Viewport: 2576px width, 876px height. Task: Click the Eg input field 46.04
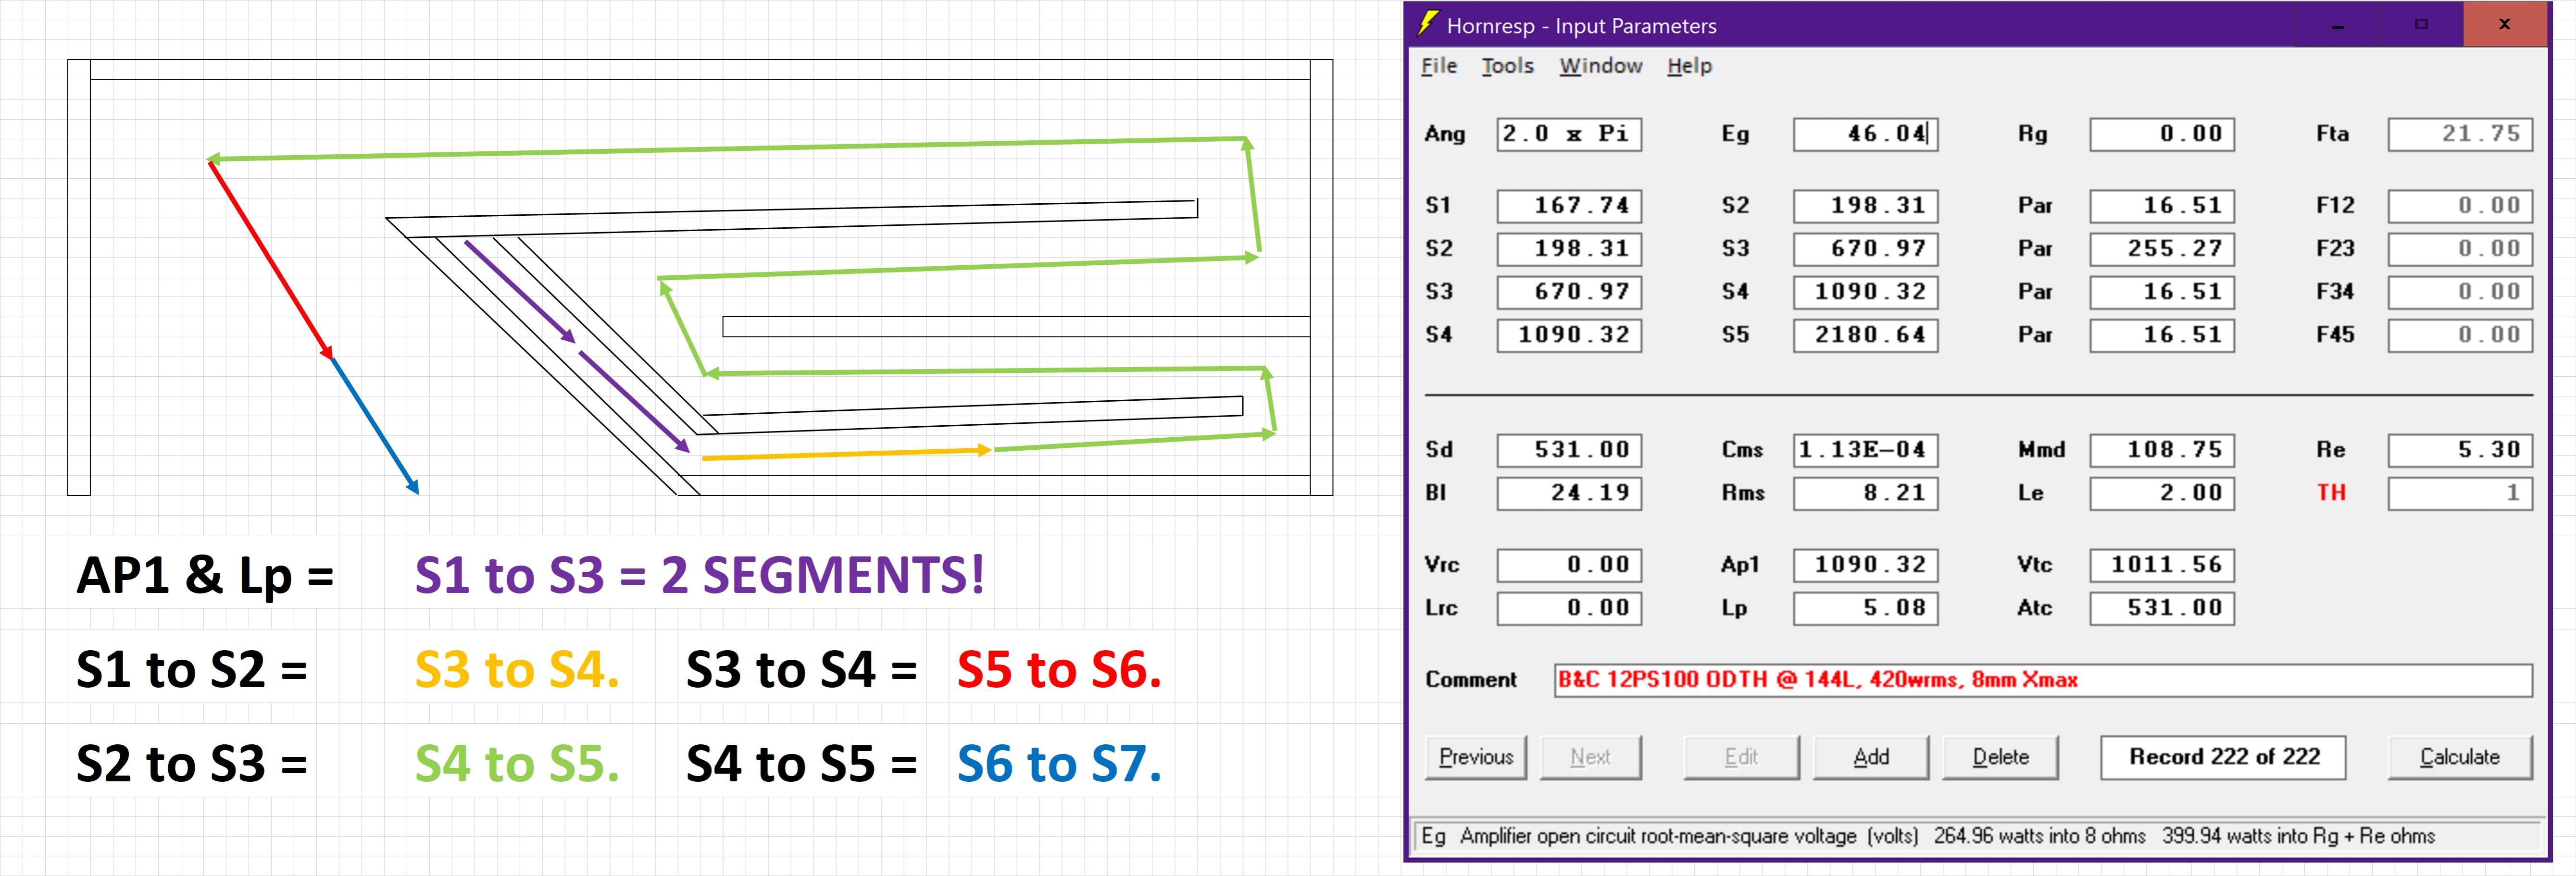click(1866, 134)
